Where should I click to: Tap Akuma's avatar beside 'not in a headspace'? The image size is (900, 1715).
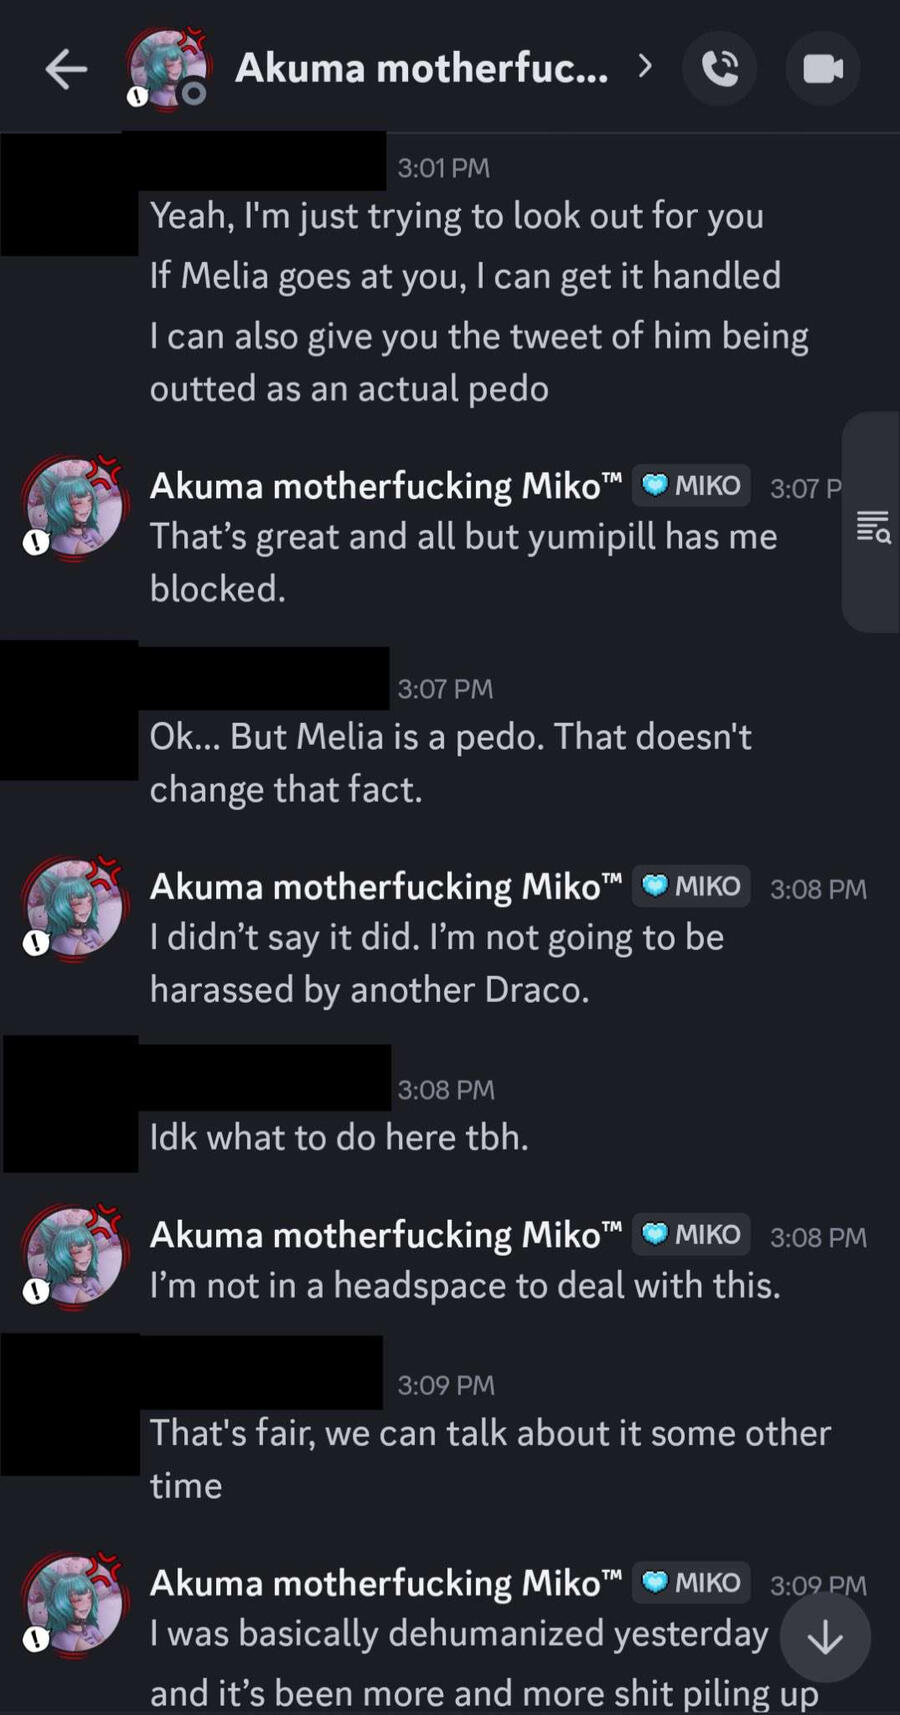[75, 1258]
